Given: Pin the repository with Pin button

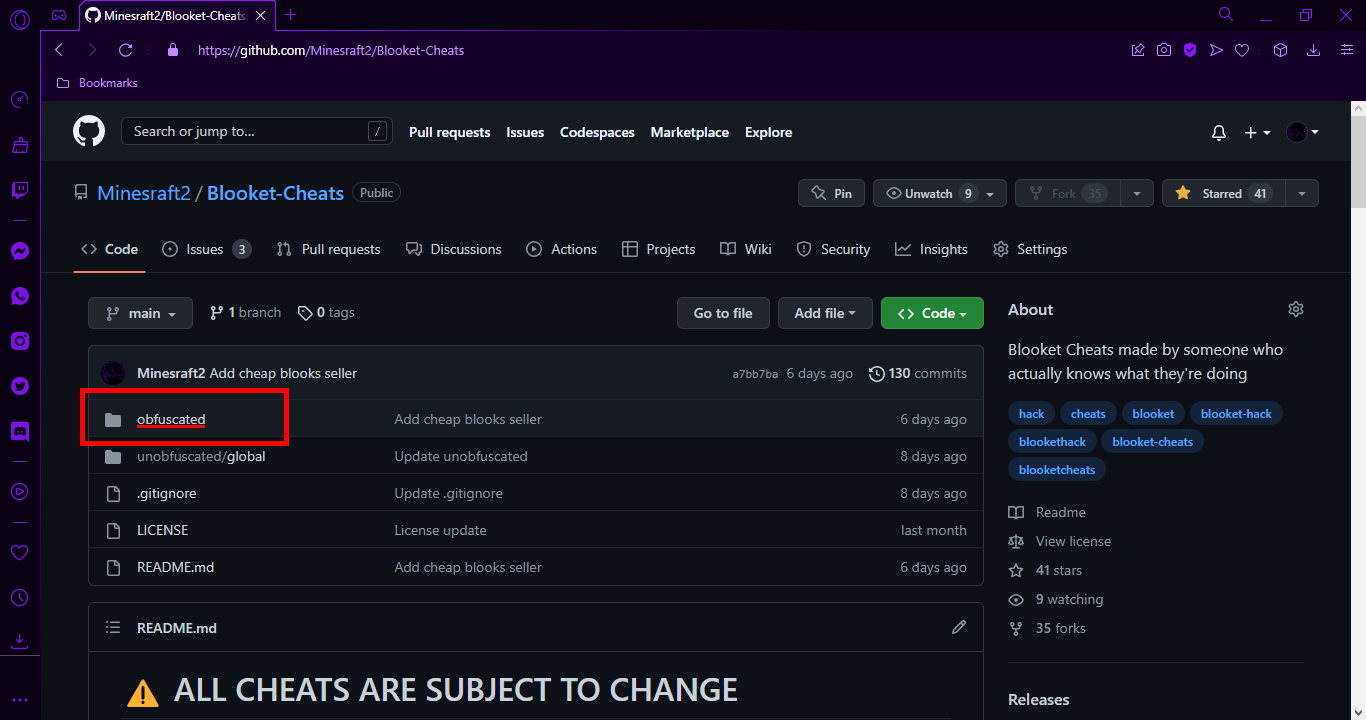Looking at the screenshot, I should 831,194.
